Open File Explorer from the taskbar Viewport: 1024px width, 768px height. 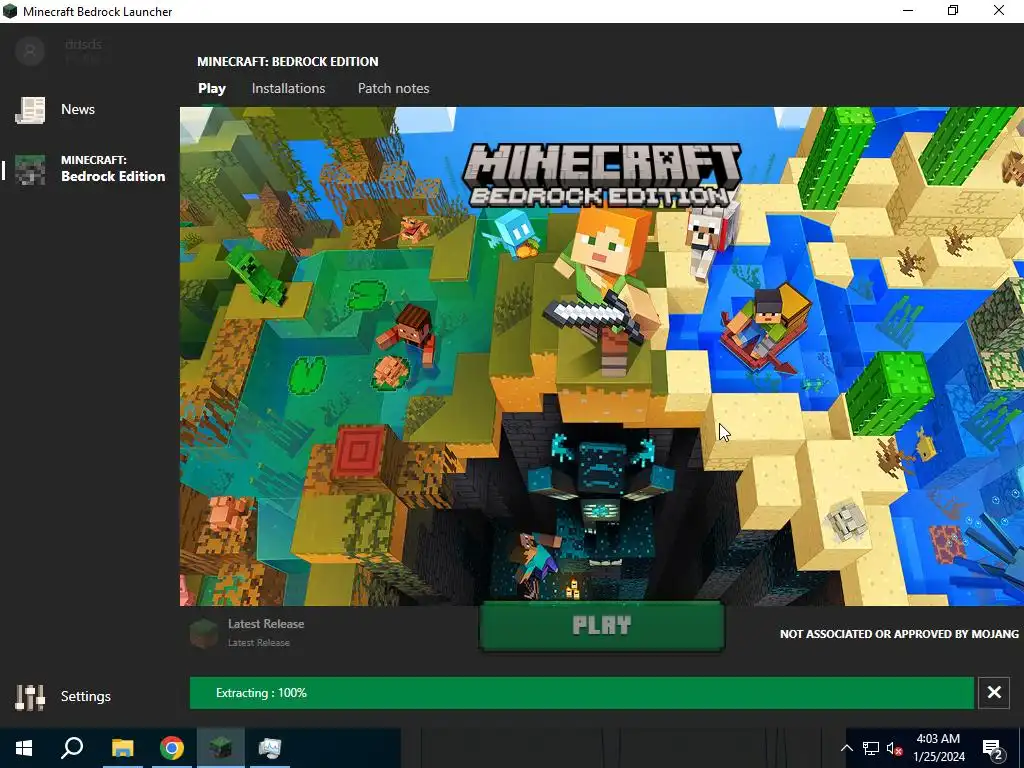tap(122, 748)
